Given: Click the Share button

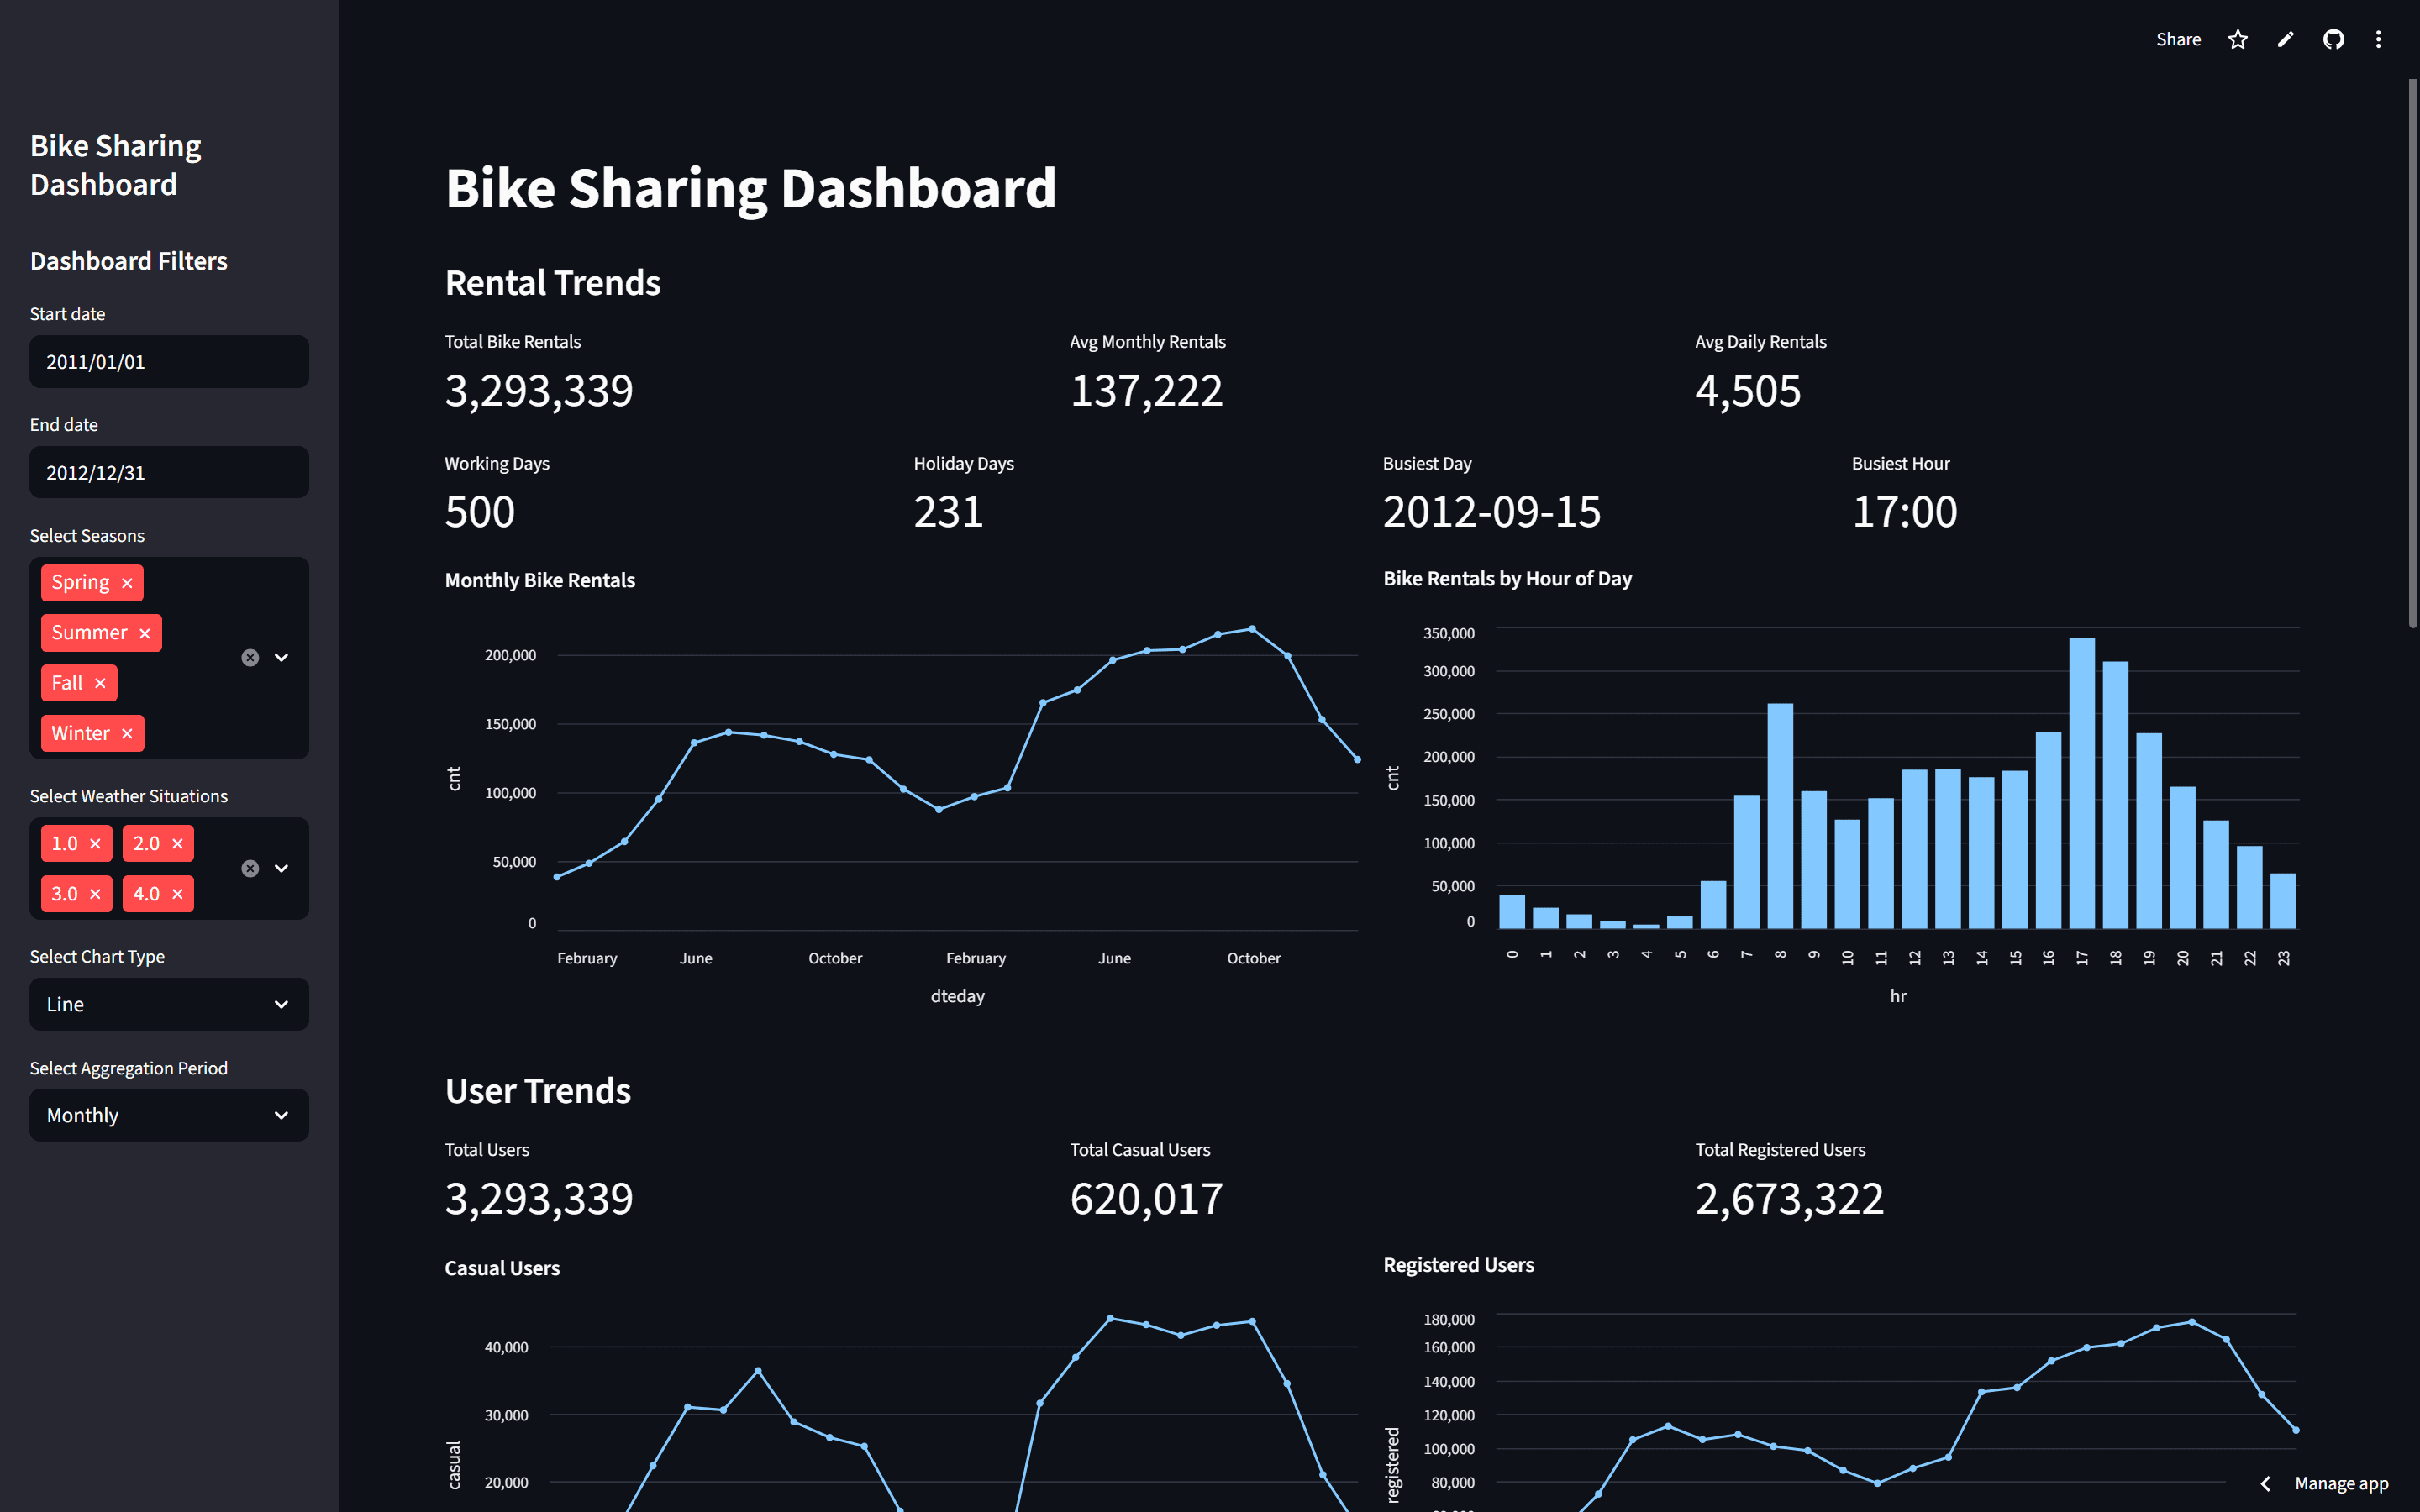Looking at the screenshot, I should (x=2178, y=39).
